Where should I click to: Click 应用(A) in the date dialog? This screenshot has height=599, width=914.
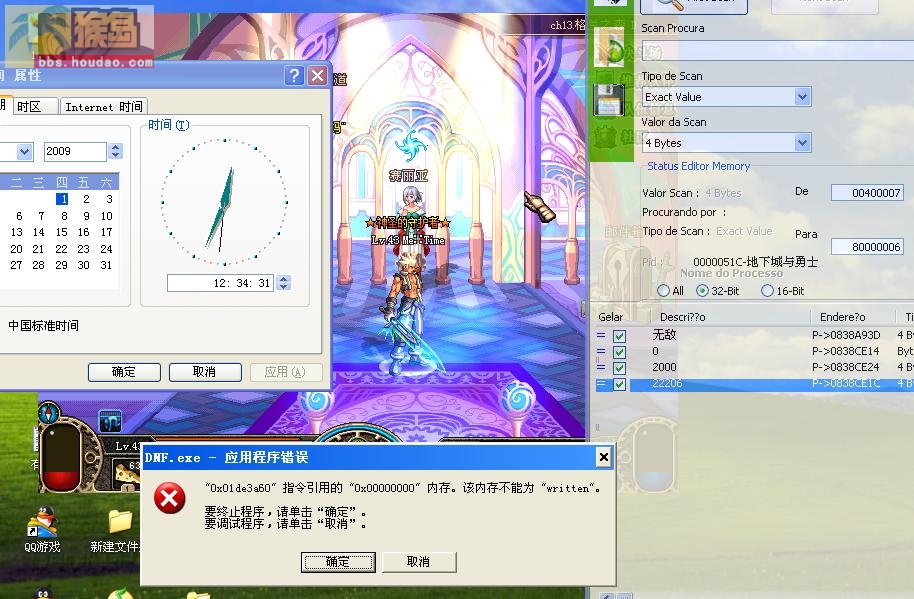pyautogui.click(x=286, y=372)
